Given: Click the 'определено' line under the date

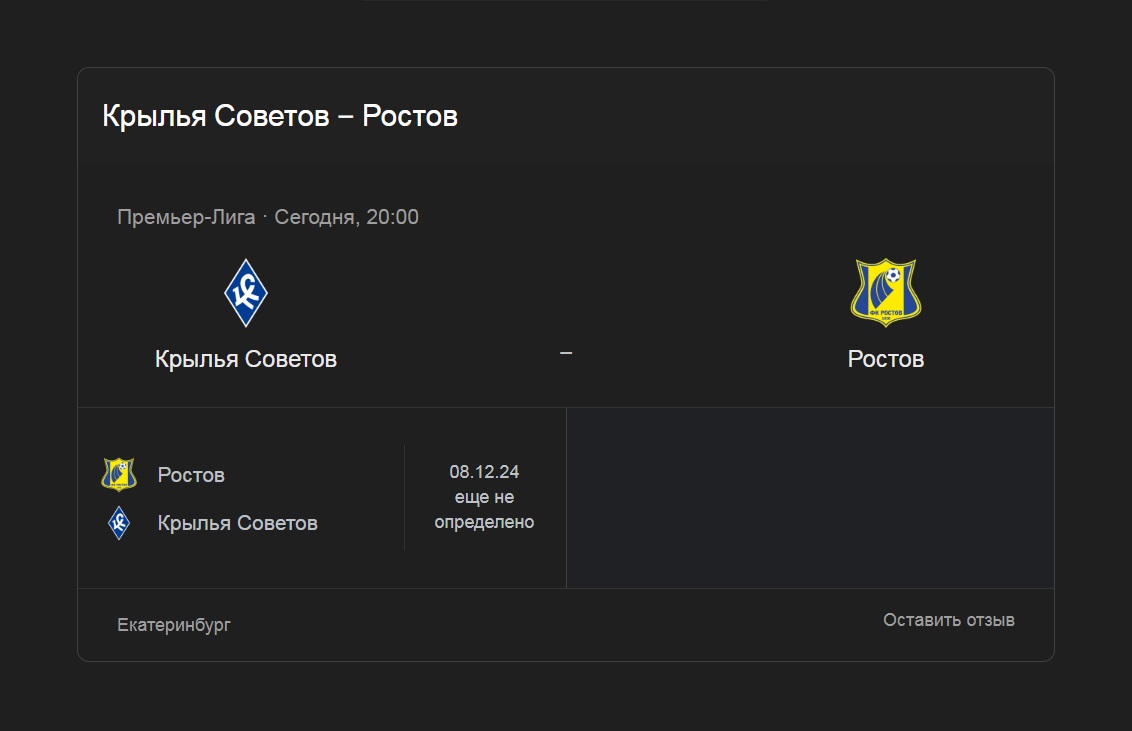Looking at the screenshot, I should [484, 522].
